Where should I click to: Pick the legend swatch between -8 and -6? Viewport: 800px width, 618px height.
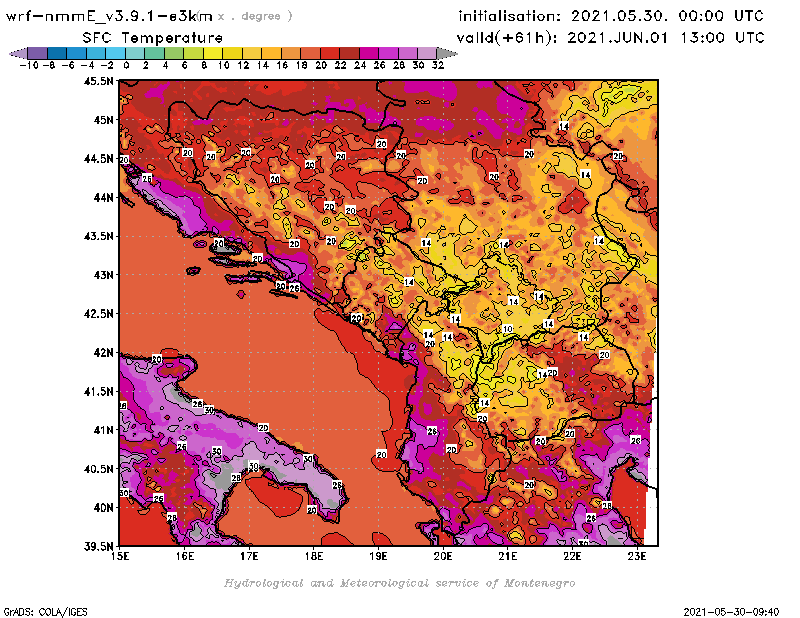point(57,53)
